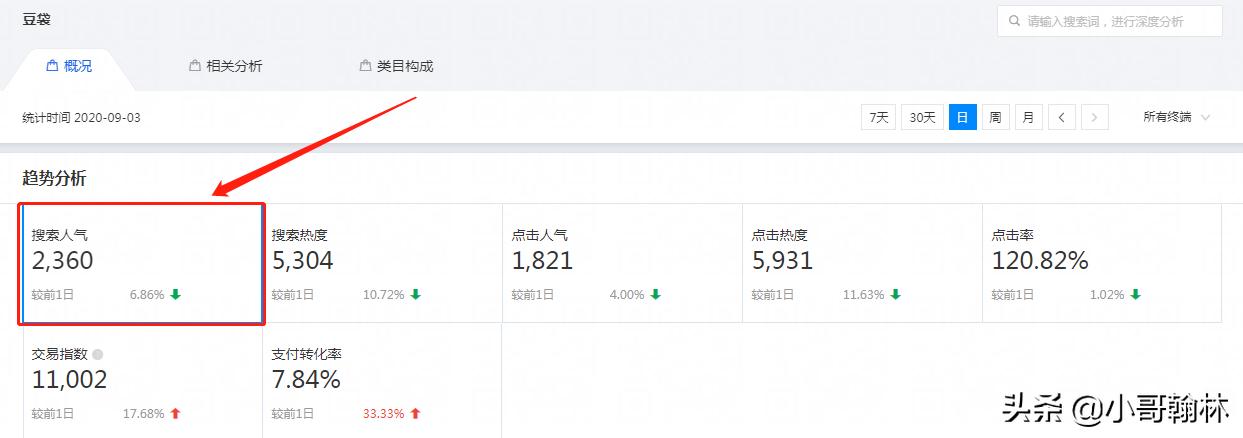The width and height of the screenshot is (1243, 438).
Task: Click the value 5,931
Action: [783, 262]
